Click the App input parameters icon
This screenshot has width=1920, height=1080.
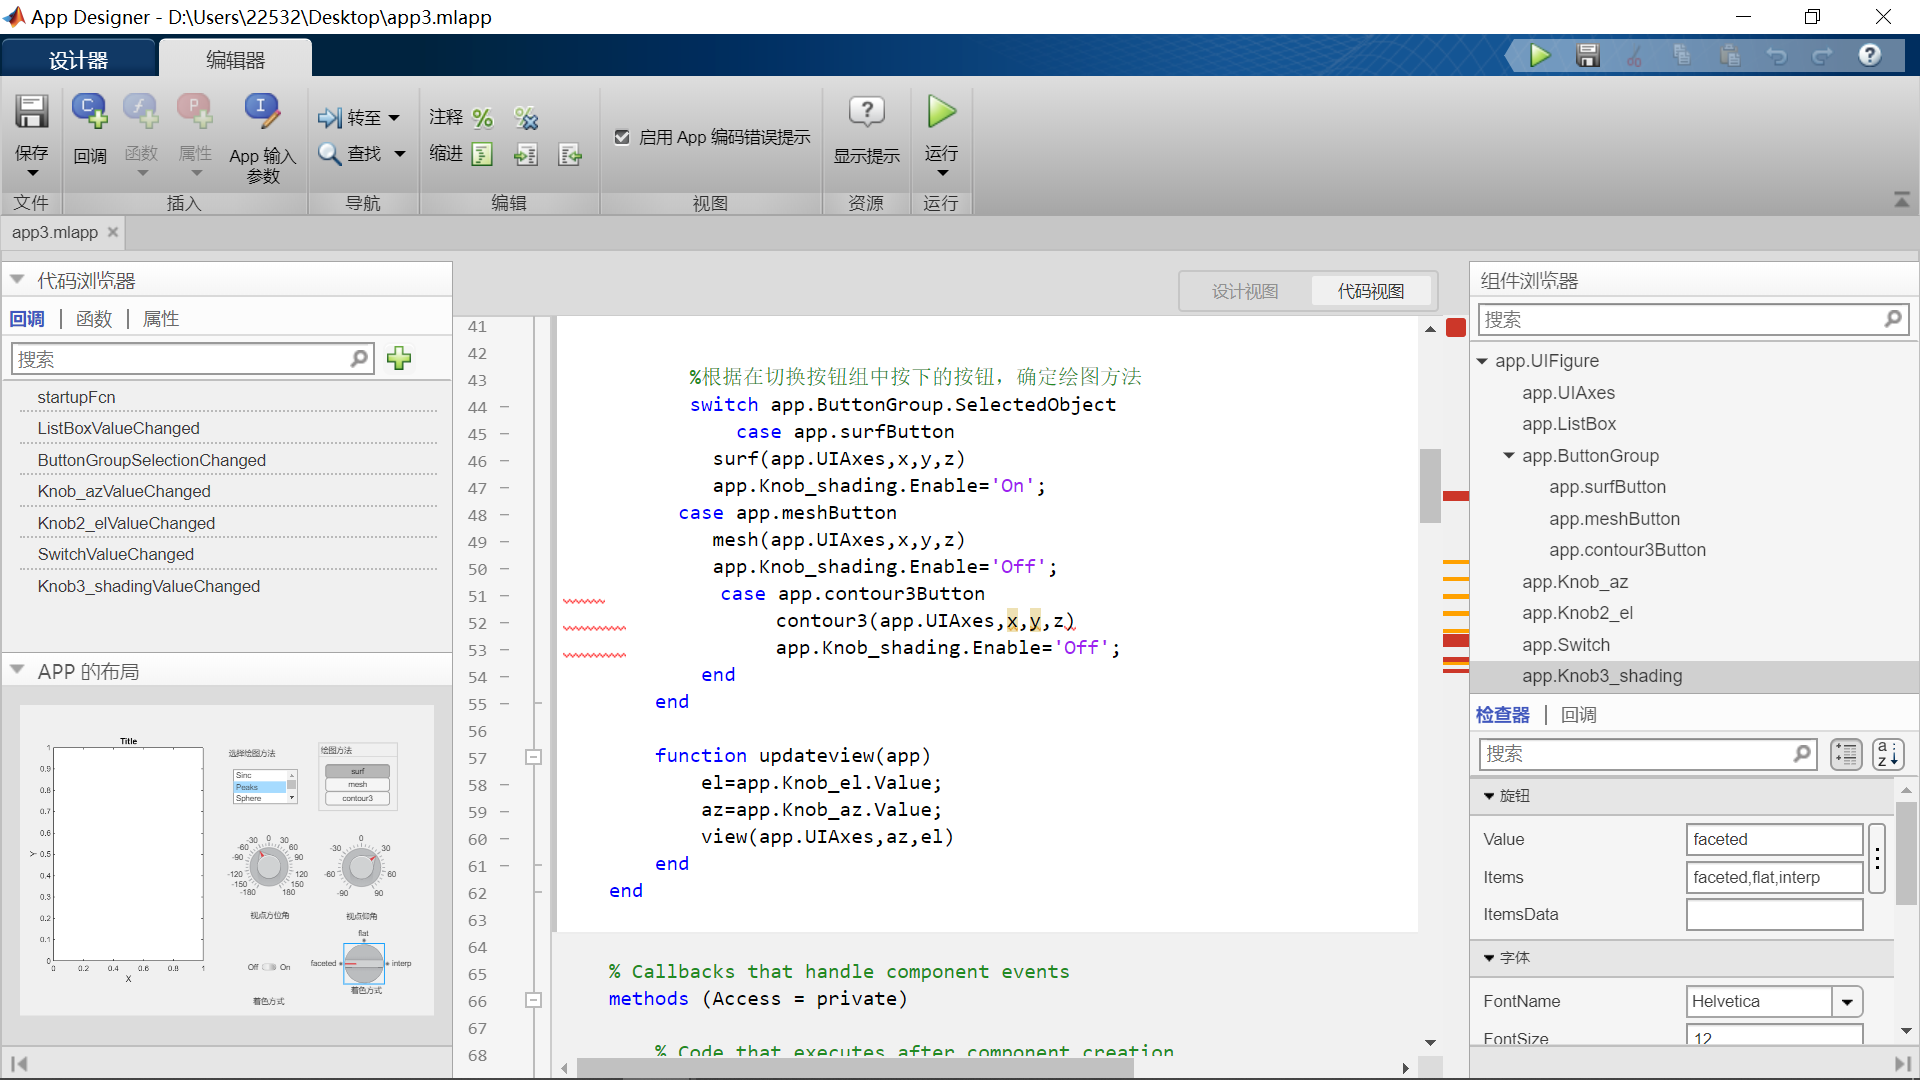tap(261, 112)
